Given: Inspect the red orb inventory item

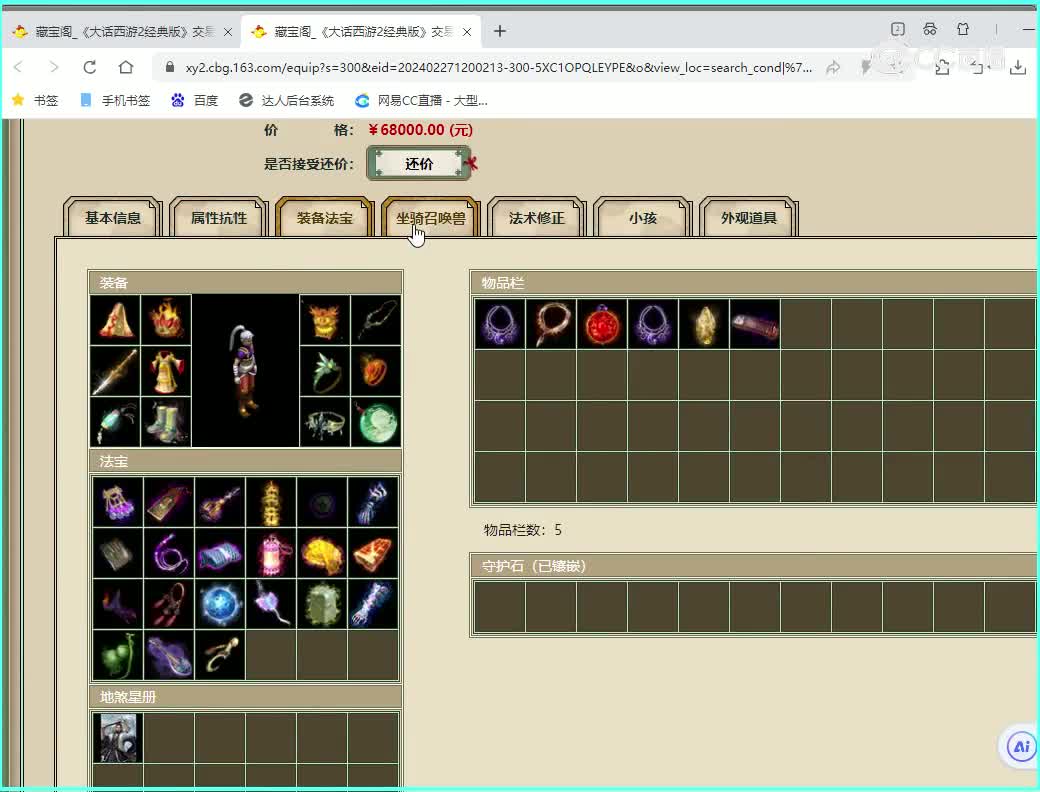Looking at the screenshot, I should 602,324.
